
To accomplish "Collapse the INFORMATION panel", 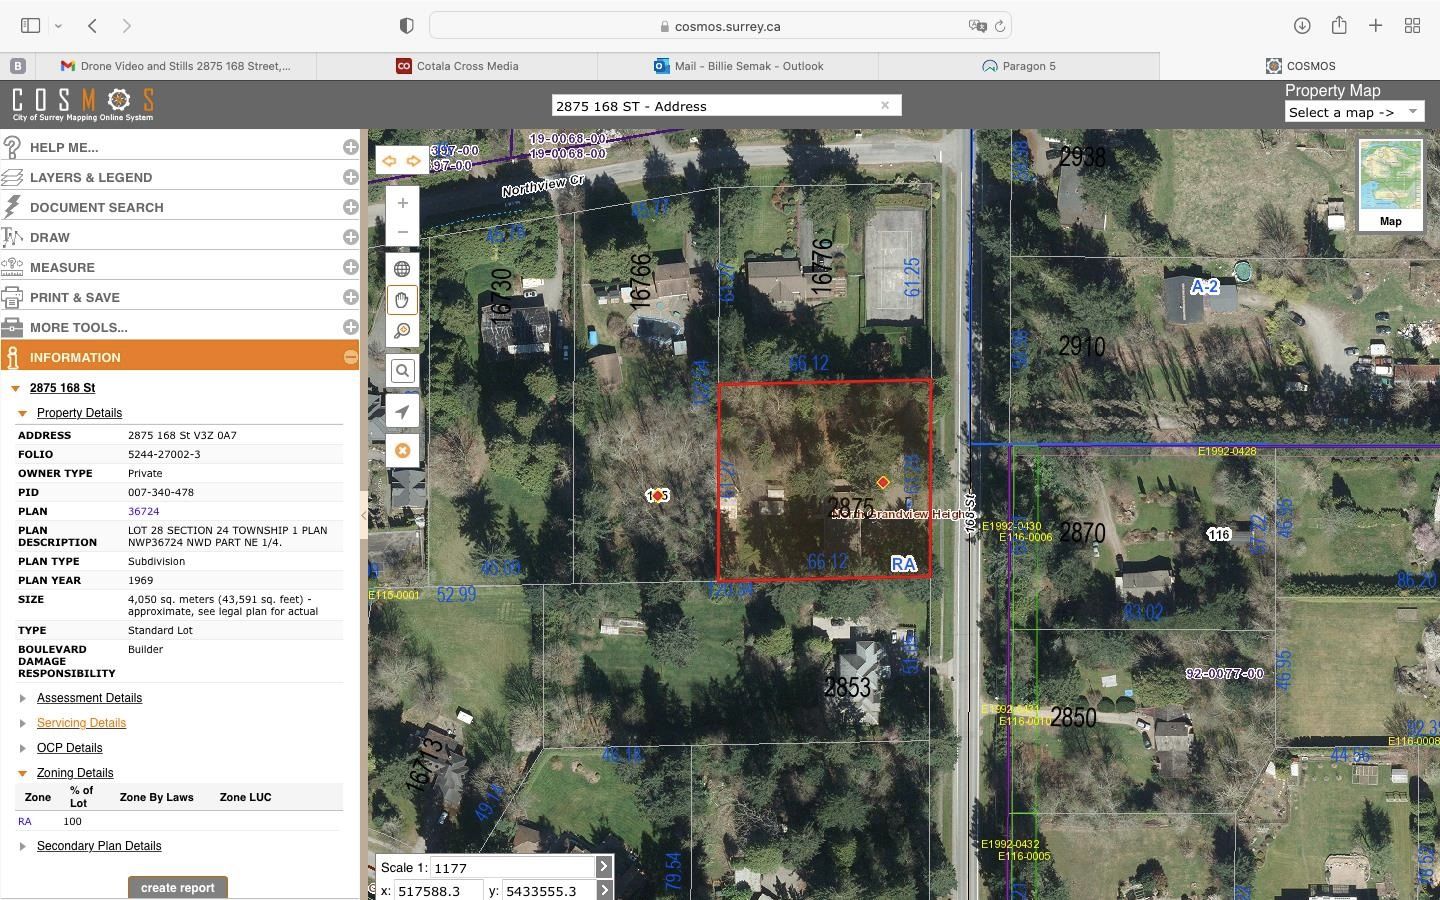I will coord(180,357).
